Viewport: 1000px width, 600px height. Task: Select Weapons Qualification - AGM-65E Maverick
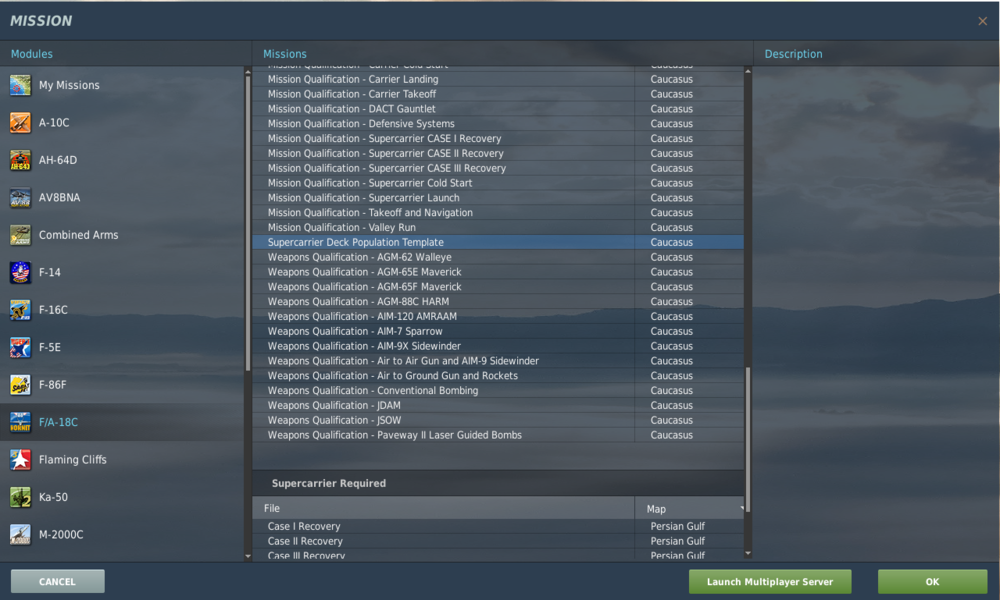pos(497,272)
